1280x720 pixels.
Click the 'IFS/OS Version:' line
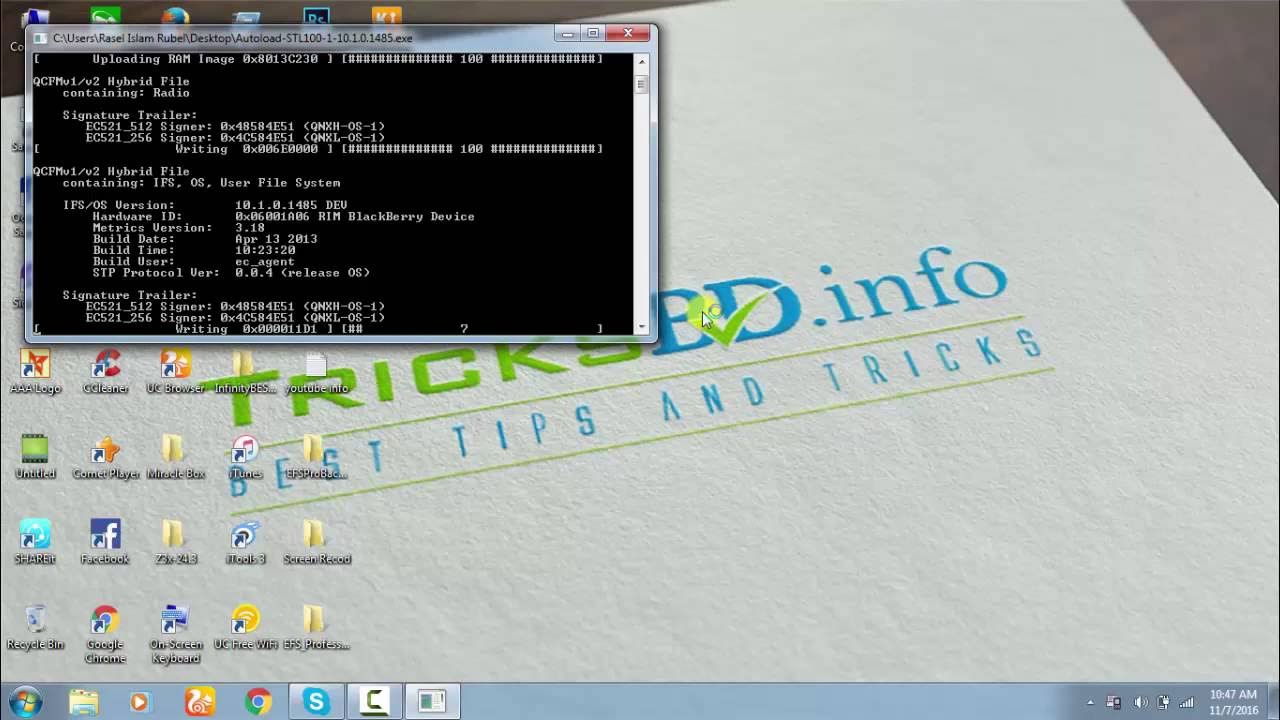205,205
